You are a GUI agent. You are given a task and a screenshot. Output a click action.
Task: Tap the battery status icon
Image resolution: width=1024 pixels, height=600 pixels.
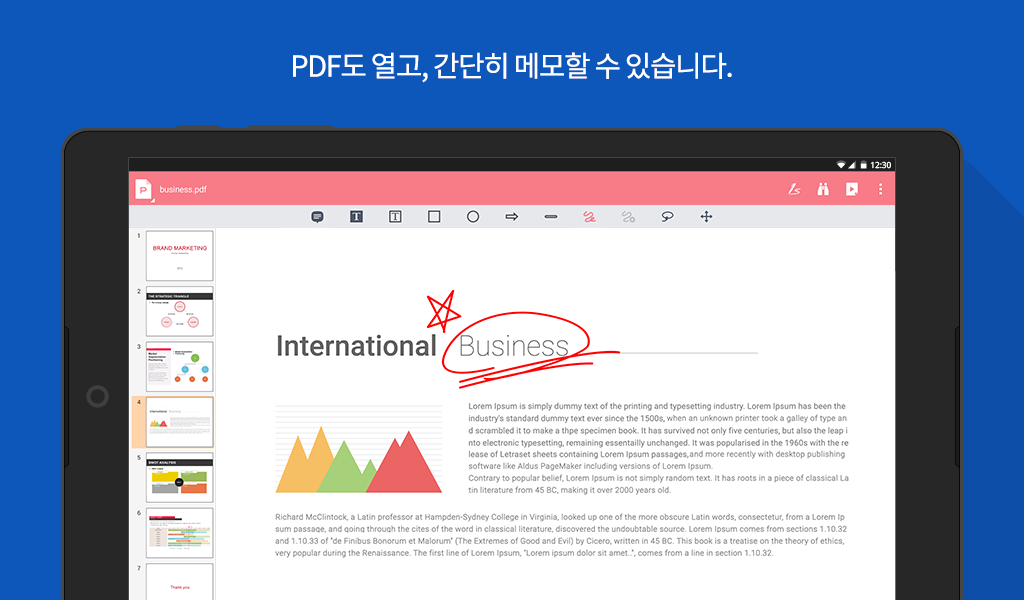point(863,165)
